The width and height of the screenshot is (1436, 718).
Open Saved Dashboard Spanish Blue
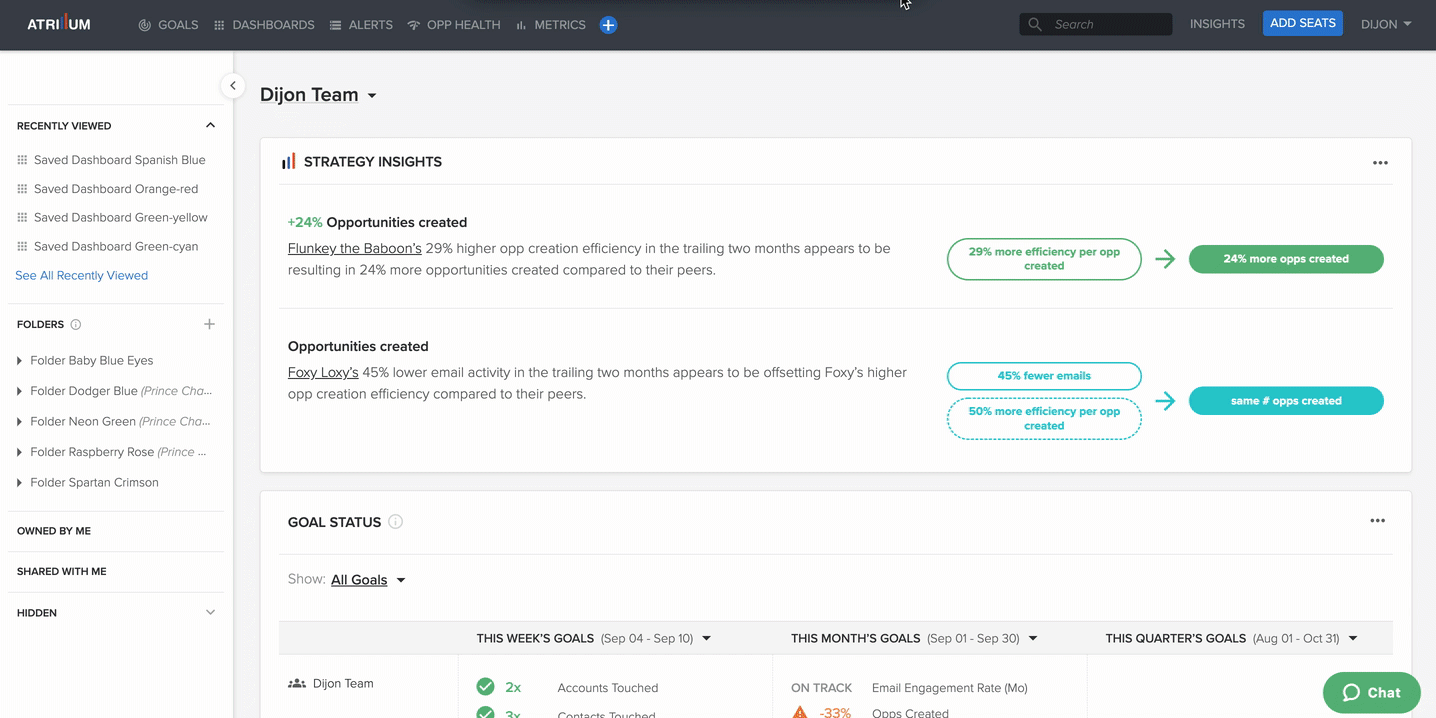(119, 160)
